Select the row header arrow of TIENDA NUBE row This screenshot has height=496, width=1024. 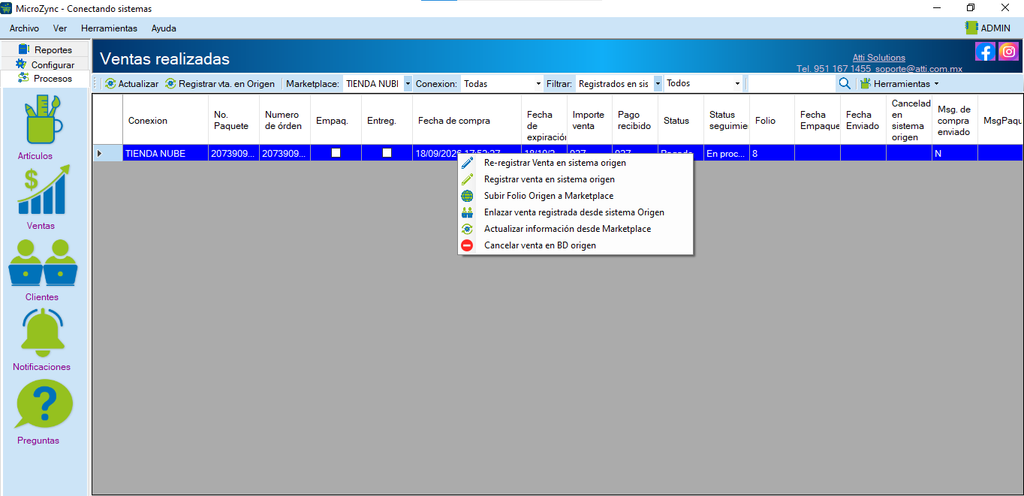click(107, 153)
